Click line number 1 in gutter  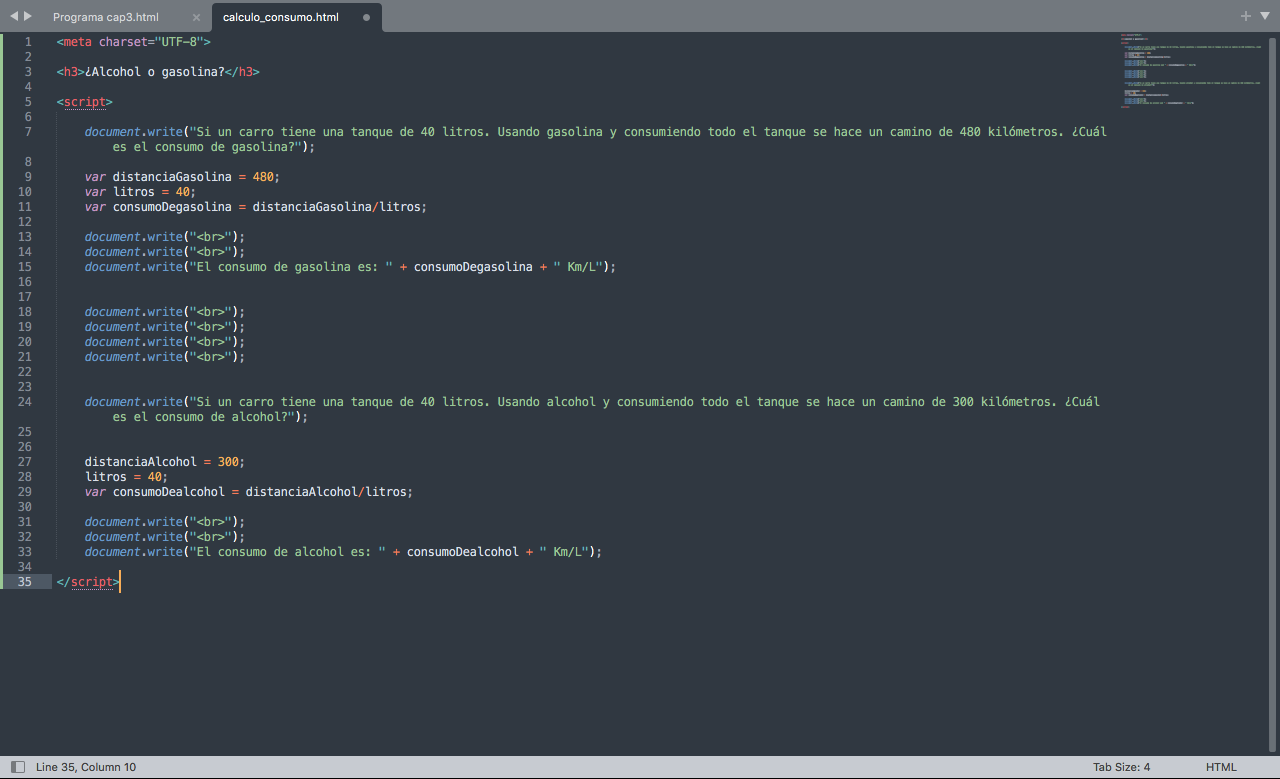28,42
